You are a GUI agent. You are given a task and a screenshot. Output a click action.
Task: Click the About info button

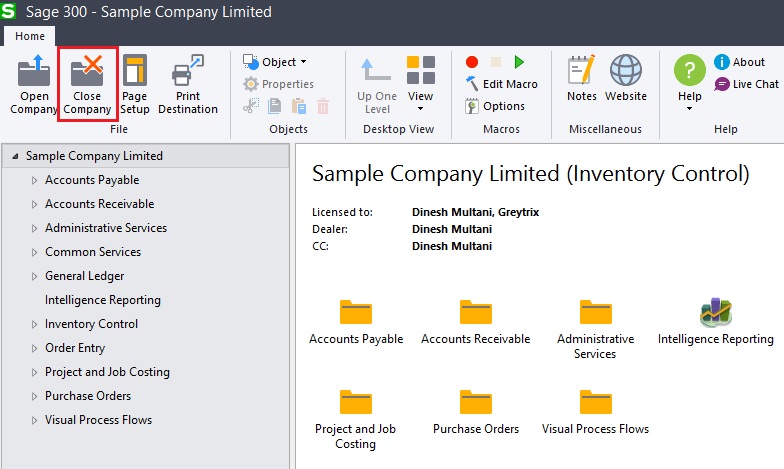[740, 62]
